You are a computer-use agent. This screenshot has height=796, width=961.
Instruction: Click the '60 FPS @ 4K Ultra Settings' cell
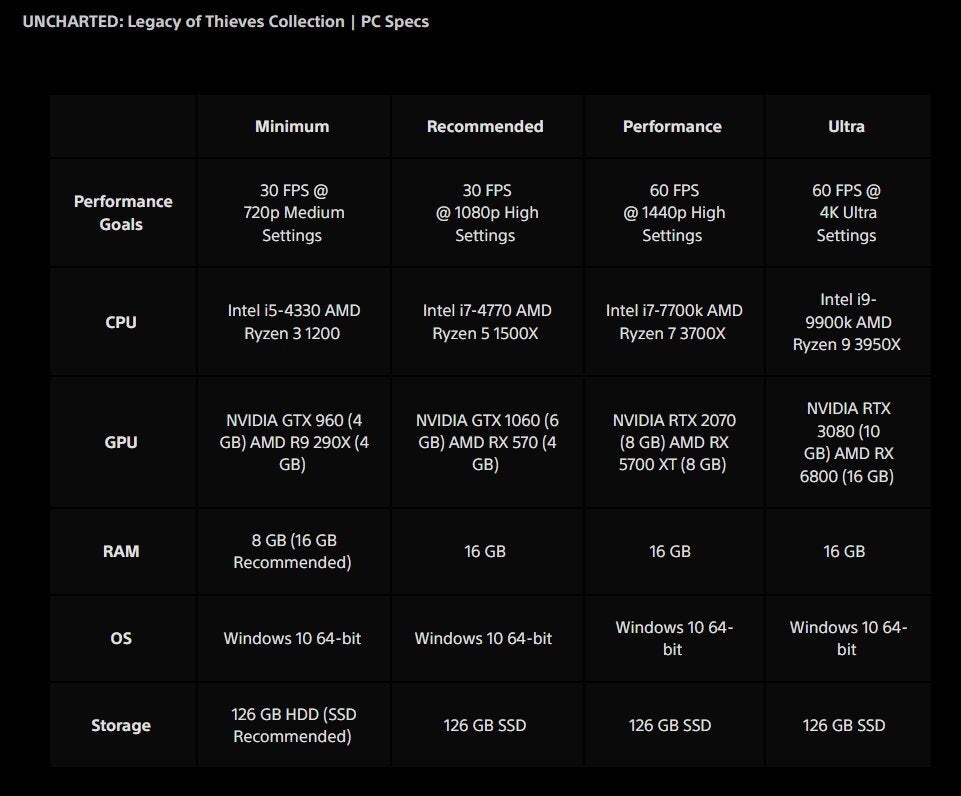coord(846,213)
